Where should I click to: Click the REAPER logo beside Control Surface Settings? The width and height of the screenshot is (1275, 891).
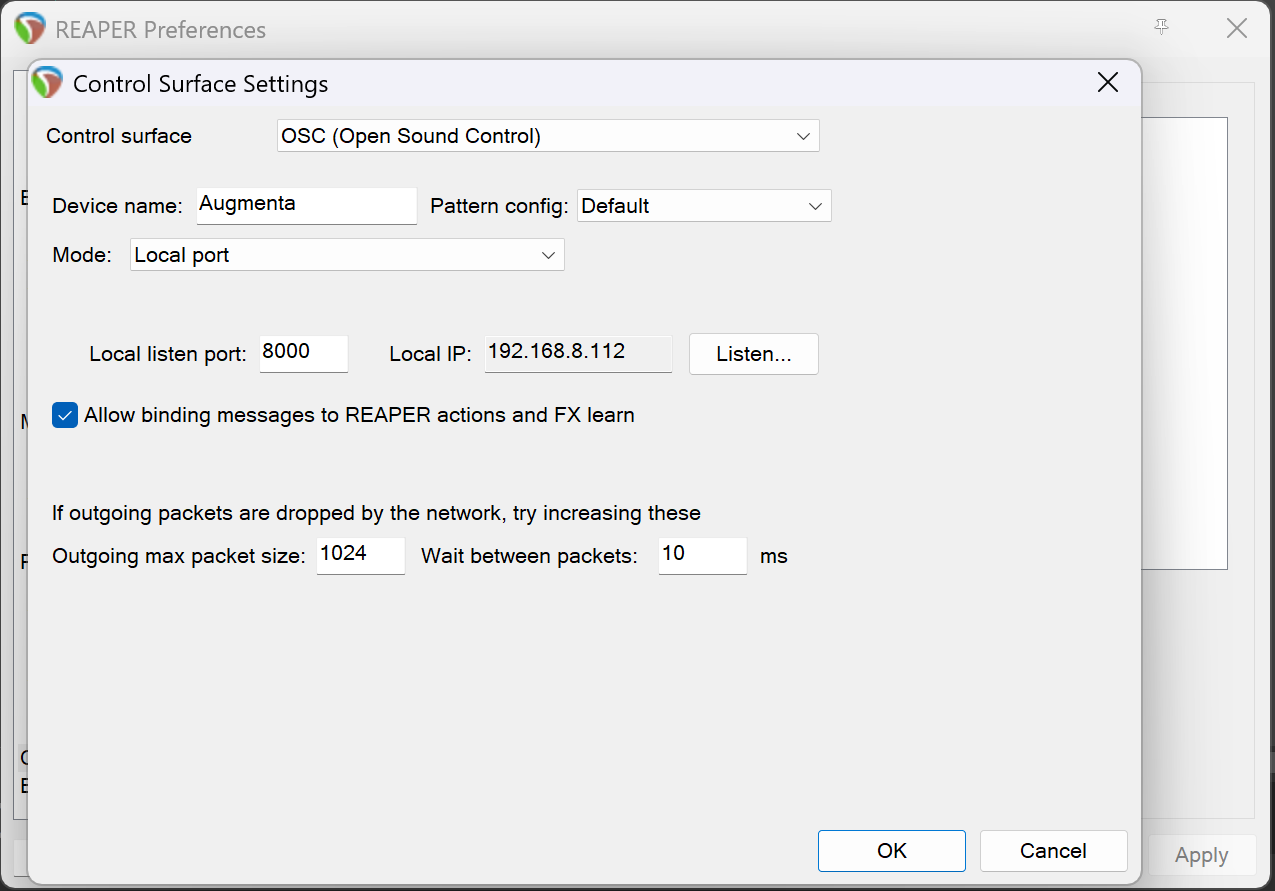pos(47,83)
